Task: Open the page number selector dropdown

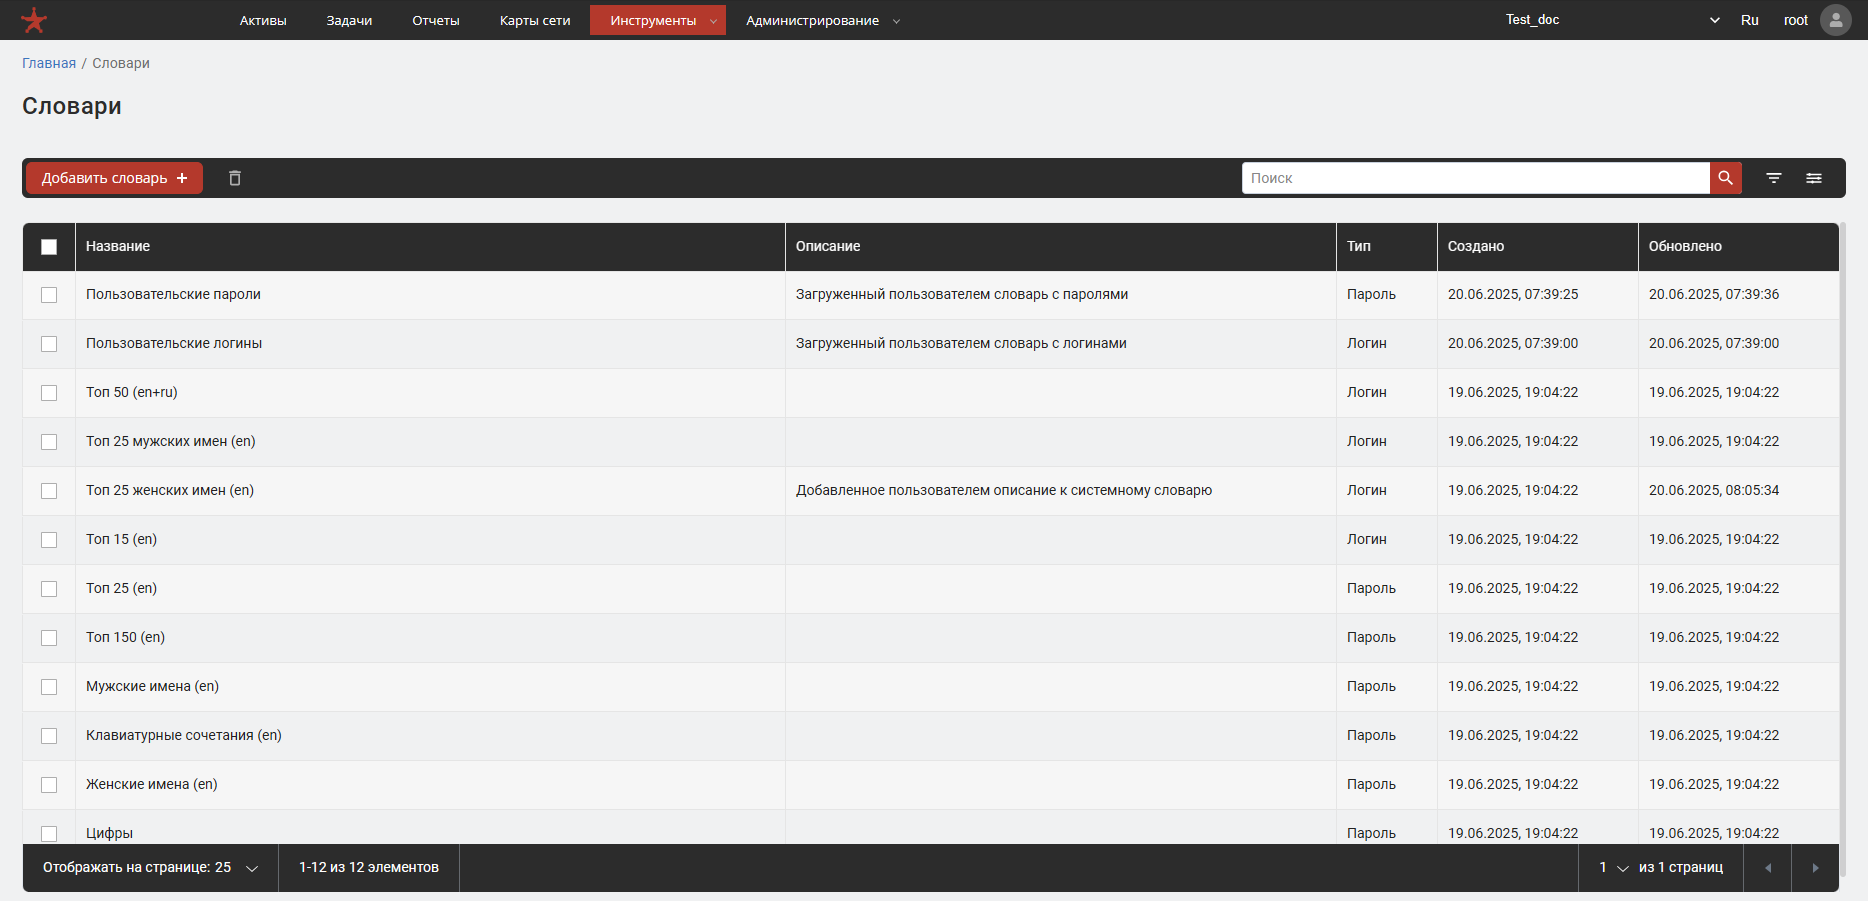Action: pyautogui.click(x=1613, y=868)
